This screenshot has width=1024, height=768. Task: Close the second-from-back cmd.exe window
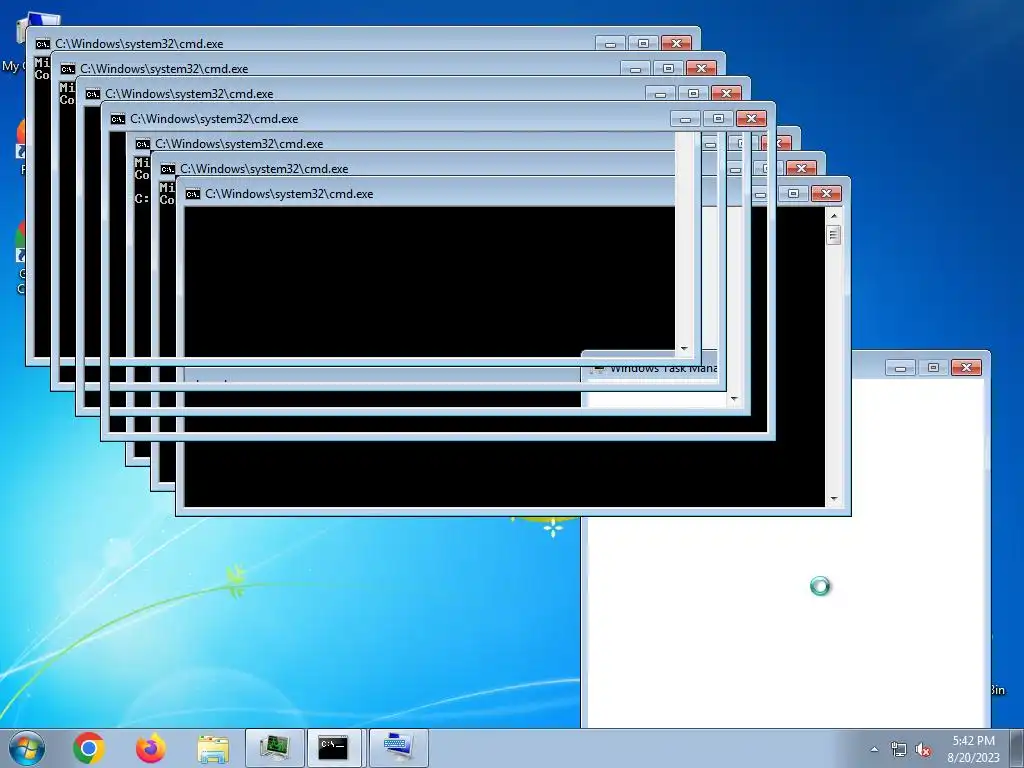coord(701,68)
